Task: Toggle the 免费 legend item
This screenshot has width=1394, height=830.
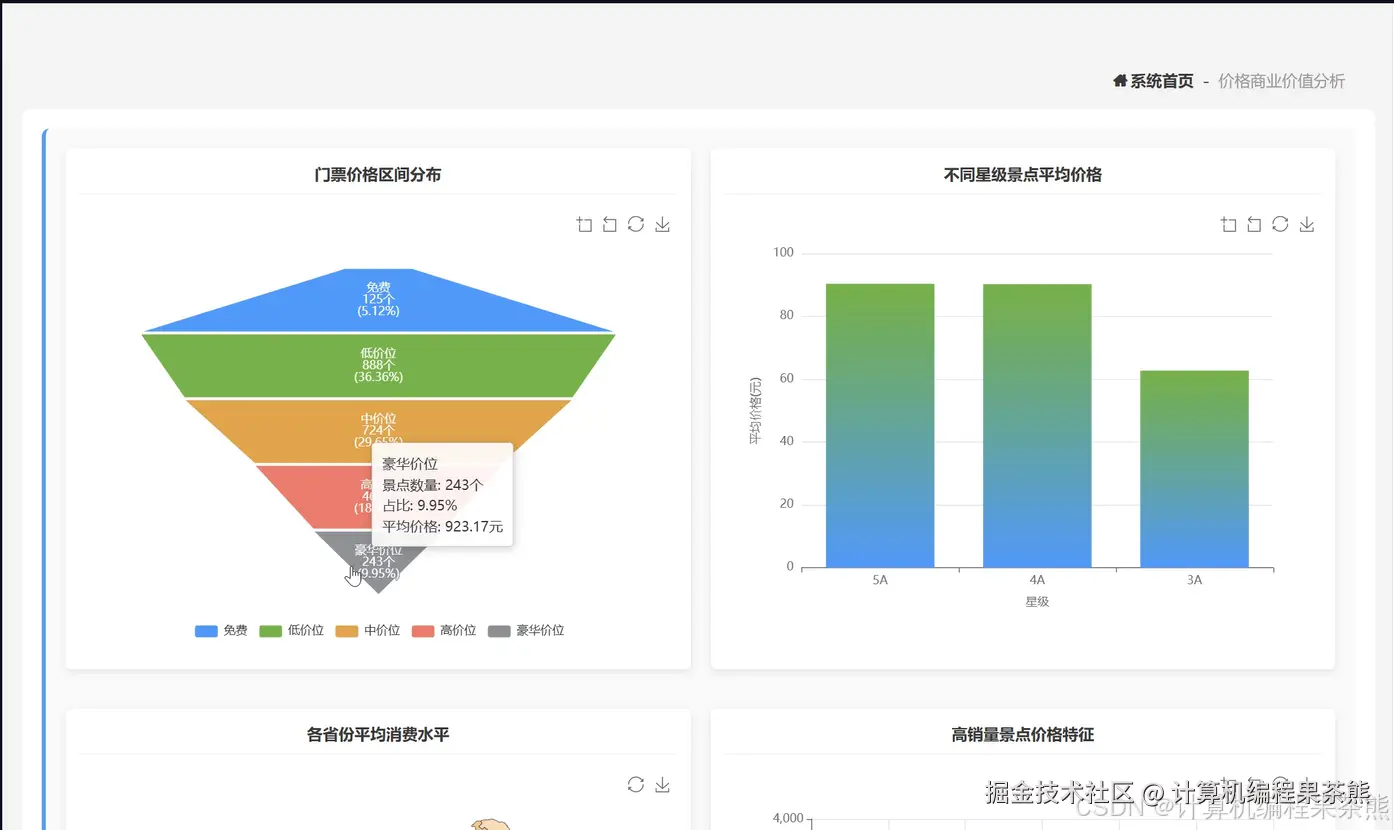Action: point(220,630)
